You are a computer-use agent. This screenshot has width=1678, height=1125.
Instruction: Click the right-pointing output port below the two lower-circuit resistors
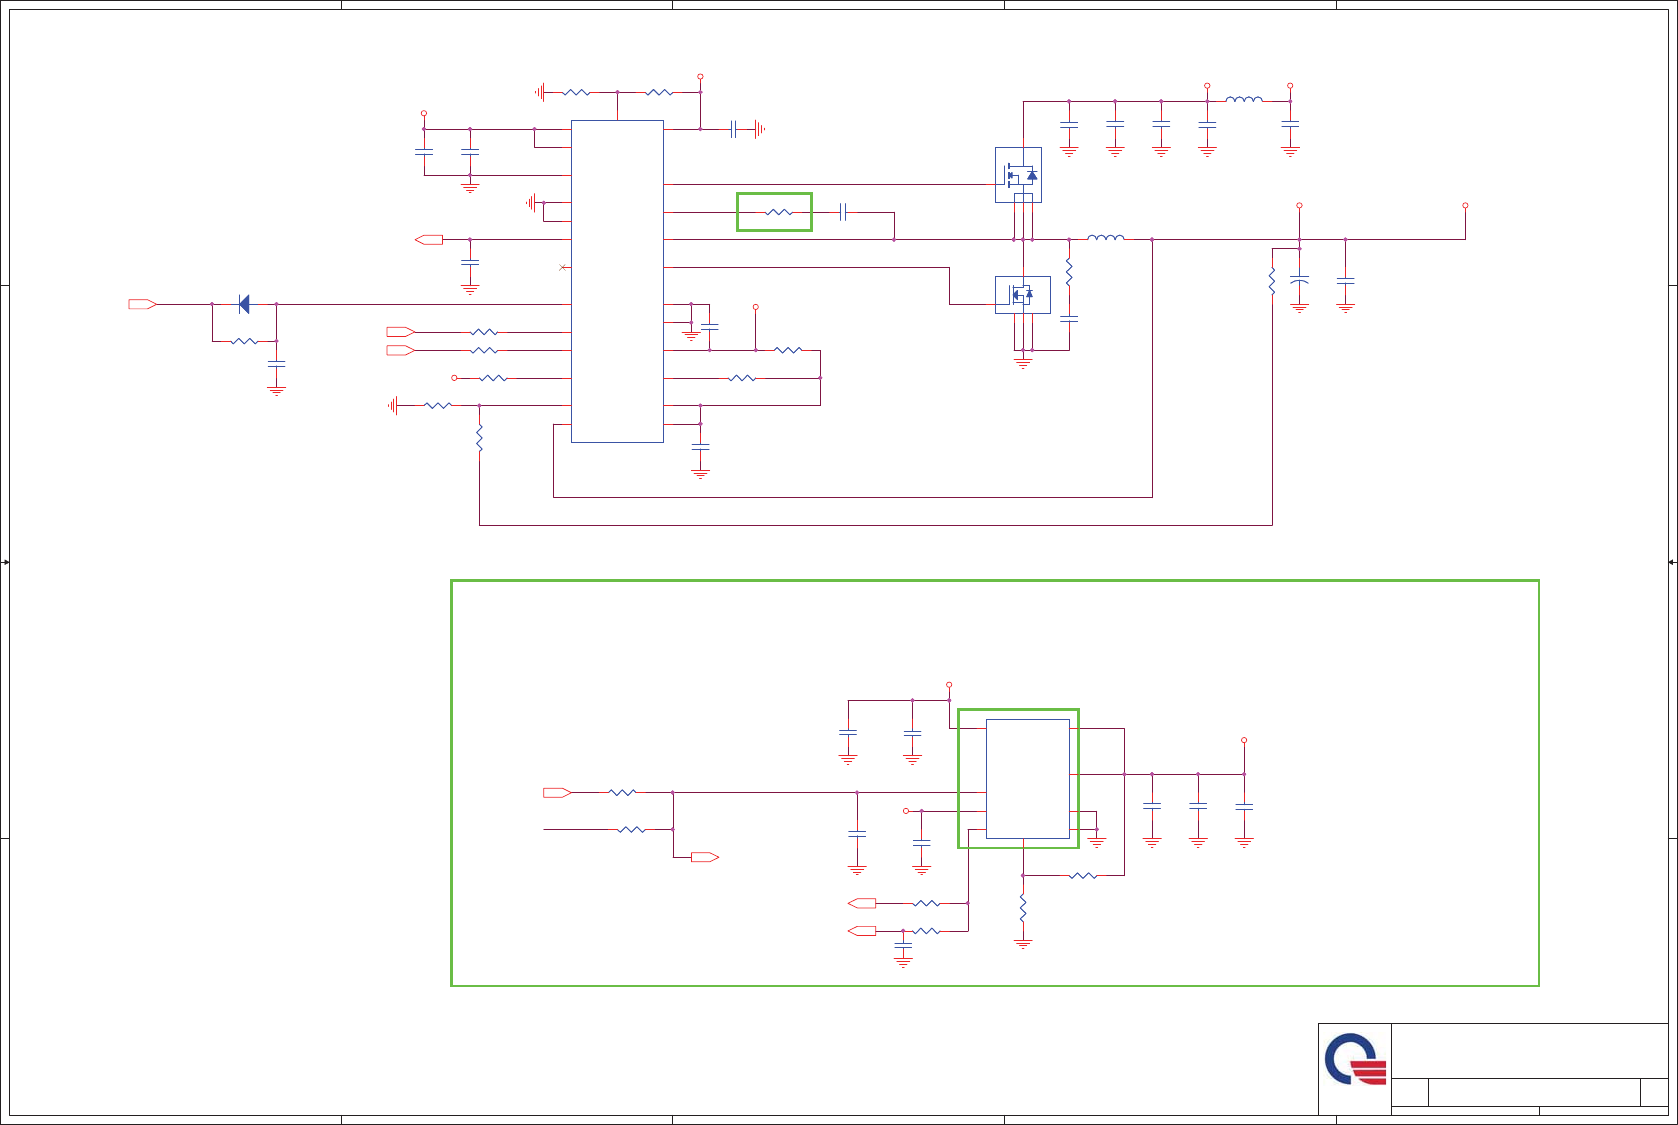pyautogui.click(x=705, y=857)
